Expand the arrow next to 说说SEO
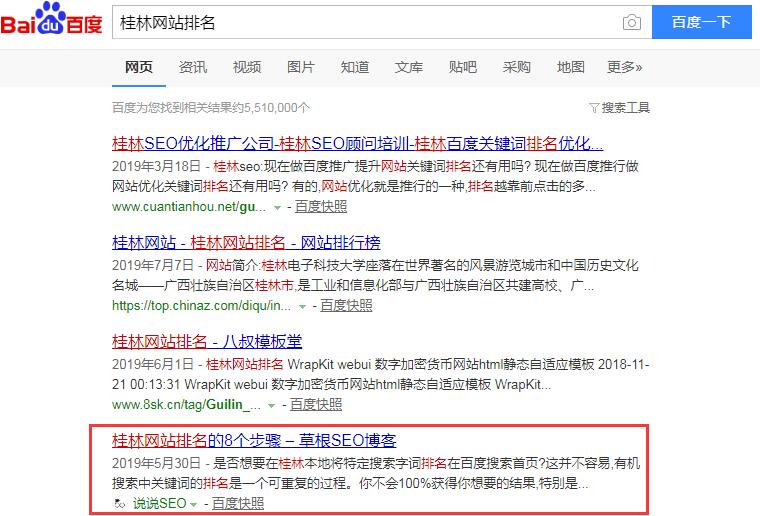This screenshot has width=760, height=516. coord(193,504)
